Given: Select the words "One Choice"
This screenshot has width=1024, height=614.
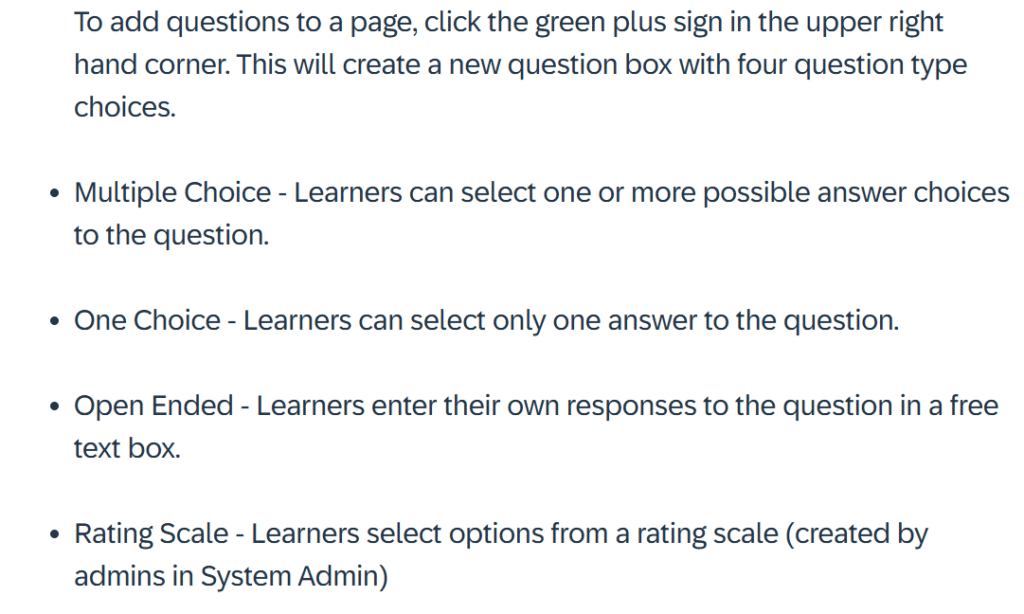Looking at the screenshot, I should coord(147,321).
